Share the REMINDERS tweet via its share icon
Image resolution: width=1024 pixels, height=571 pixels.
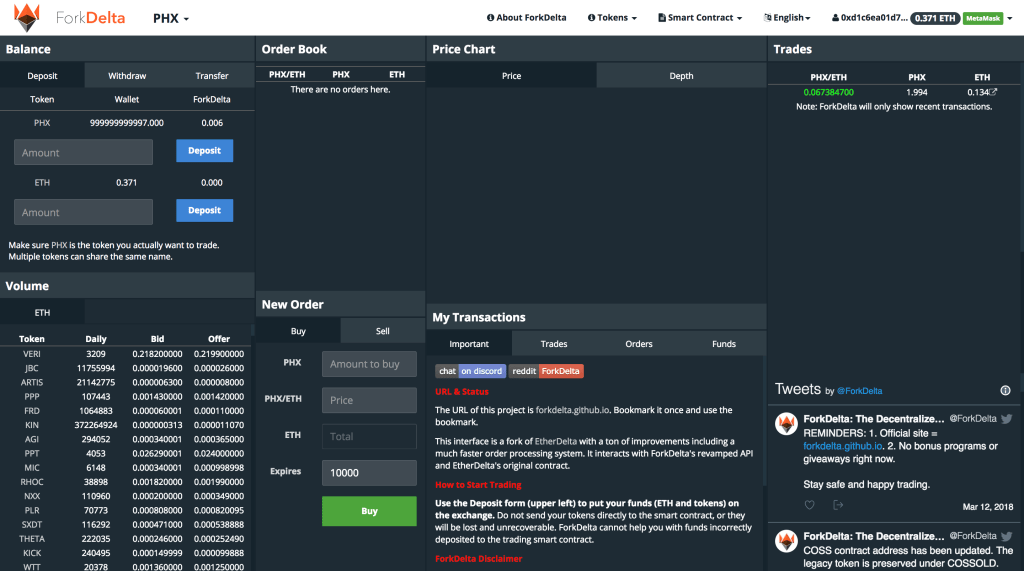(x=838, y=505)
